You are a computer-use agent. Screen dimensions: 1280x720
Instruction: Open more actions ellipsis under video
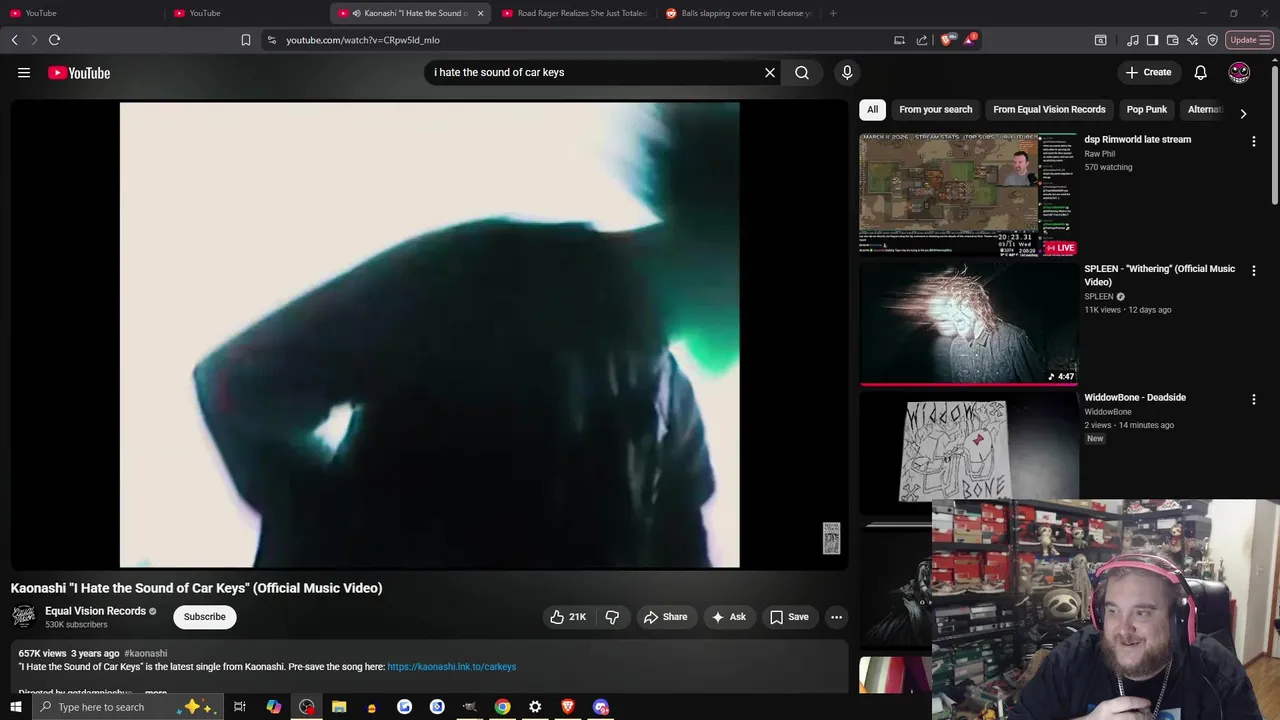836,617
